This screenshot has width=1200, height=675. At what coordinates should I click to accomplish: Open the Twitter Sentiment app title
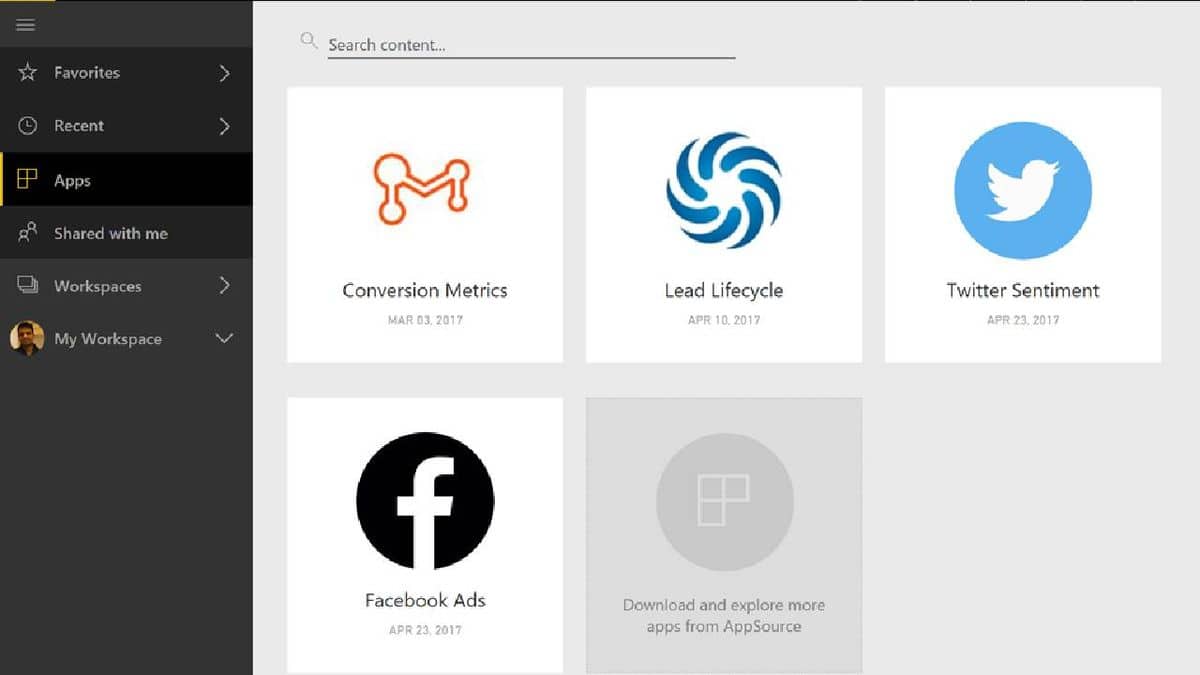(x=1023, y=290)
